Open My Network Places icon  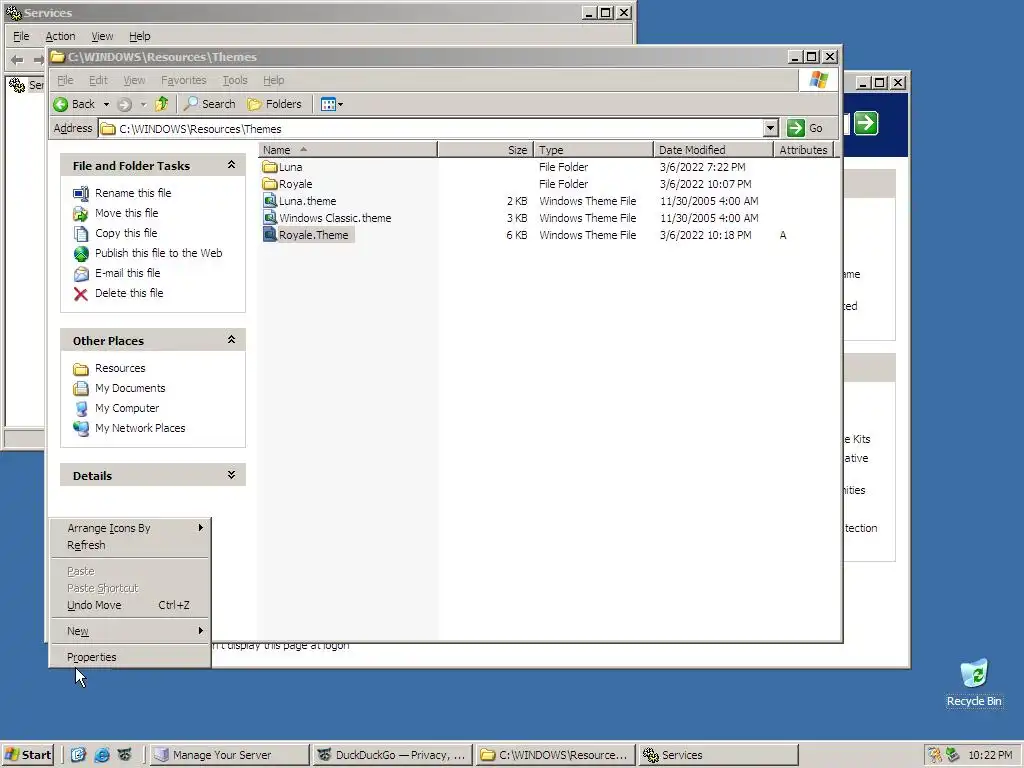pyautogui.click(x=80, y=428)
